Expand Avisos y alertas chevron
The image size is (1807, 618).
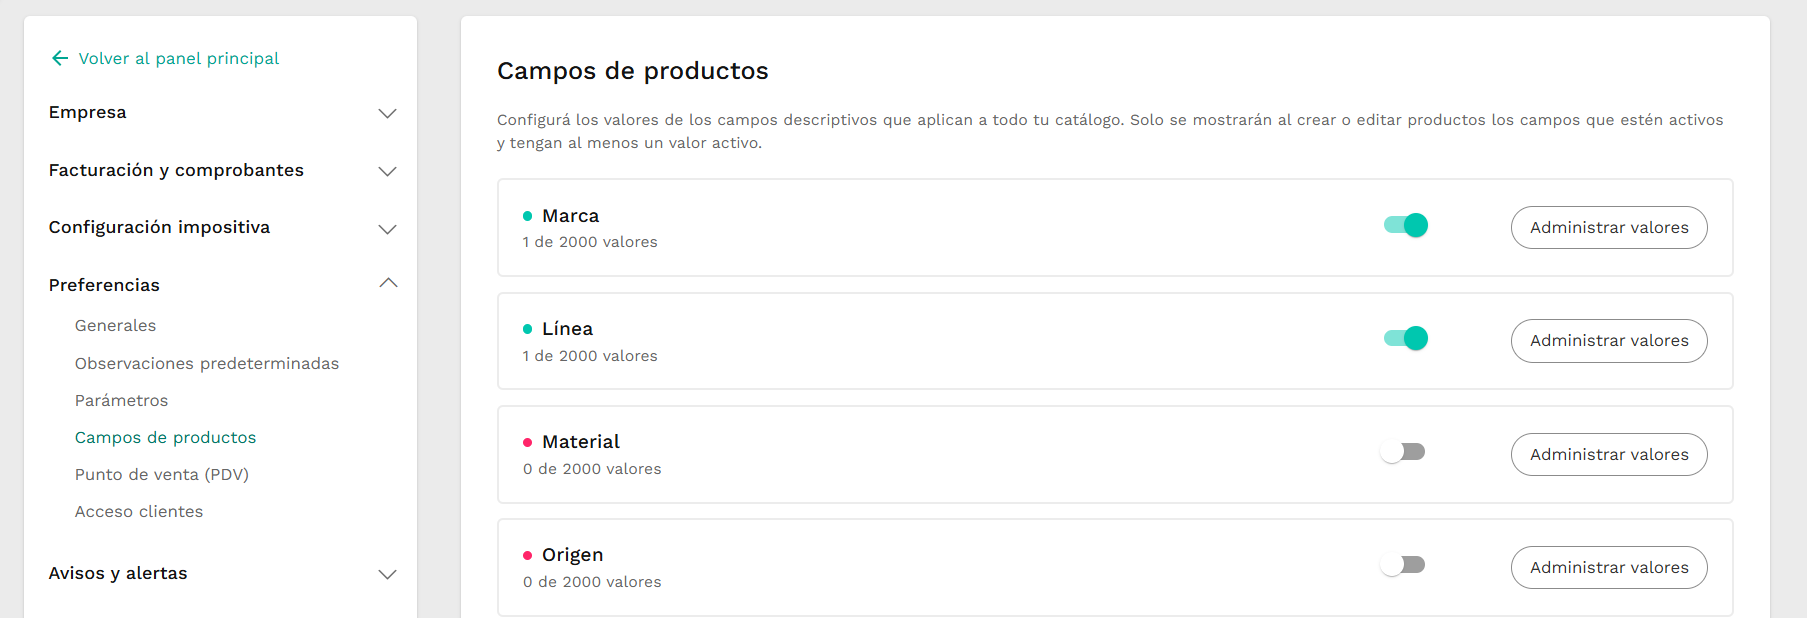tap(388, 574)
